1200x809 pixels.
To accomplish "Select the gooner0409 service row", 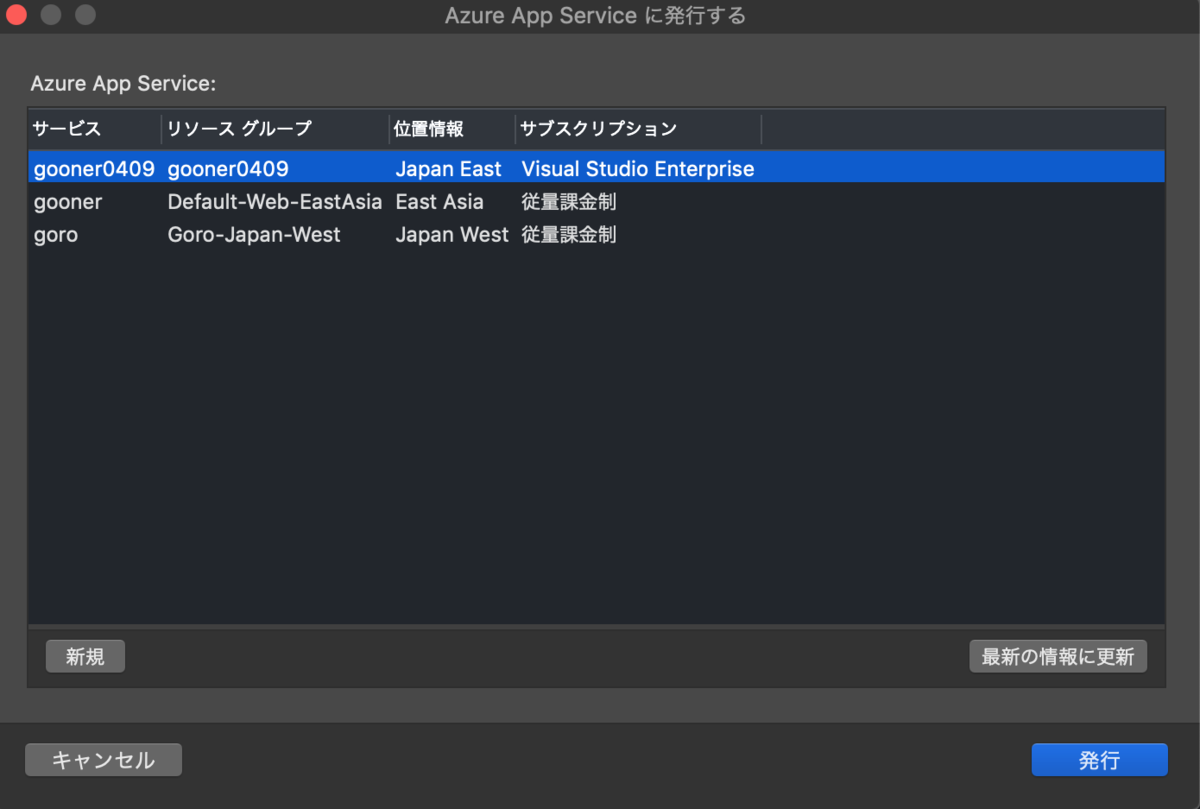I will (596, 169).
